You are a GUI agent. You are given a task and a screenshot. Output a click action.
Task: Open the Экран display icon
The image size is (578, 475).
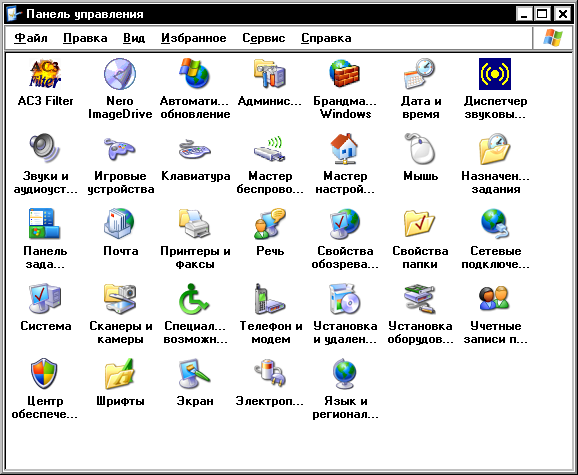(x=195, y=374)
